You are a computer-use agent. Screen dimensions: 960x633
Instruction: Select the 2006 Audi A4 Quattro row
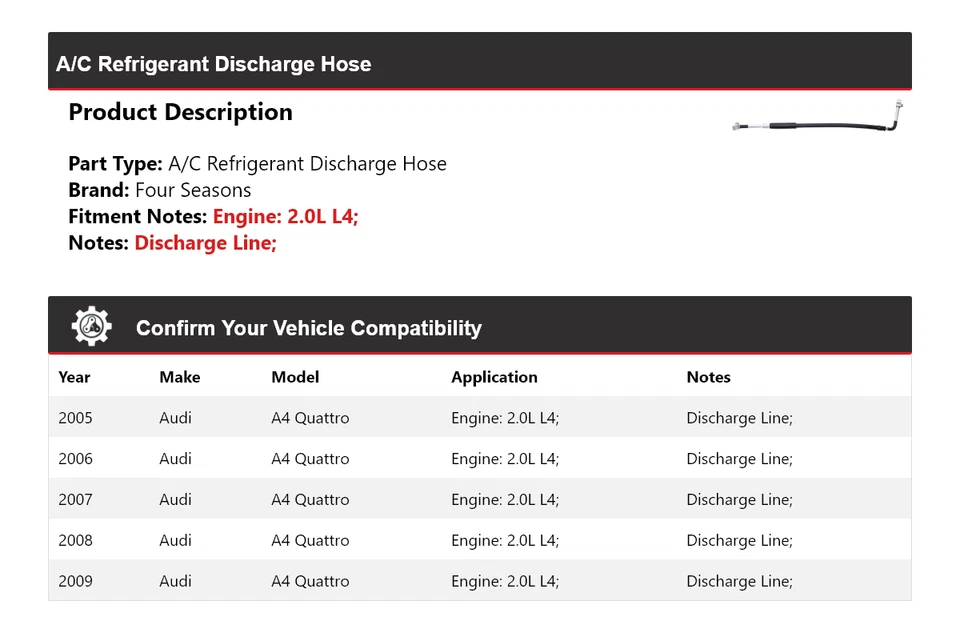click(480, 458)
